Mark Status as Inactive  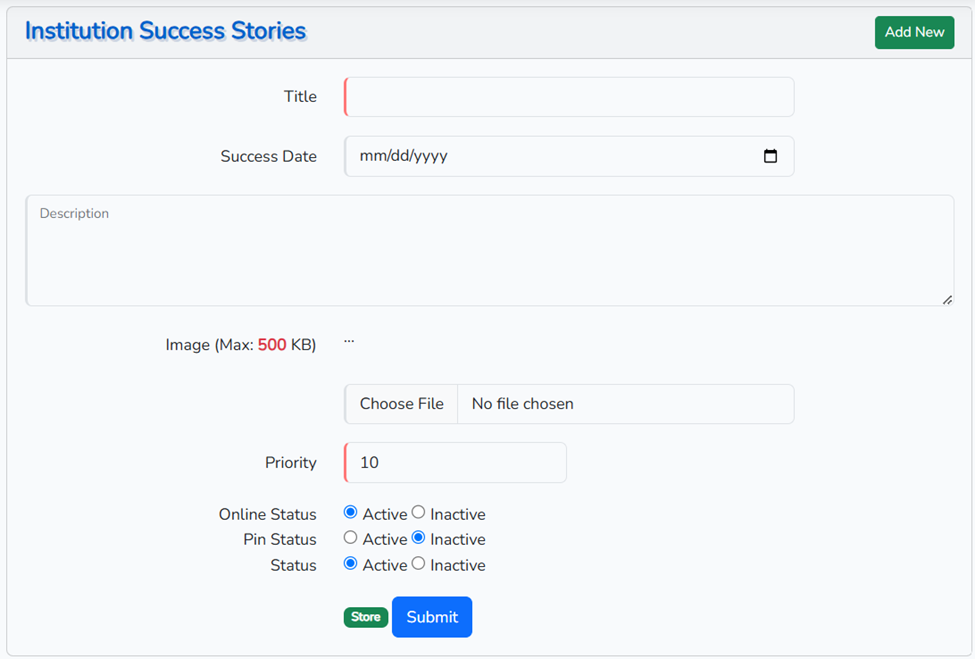(x=418, y=563)
